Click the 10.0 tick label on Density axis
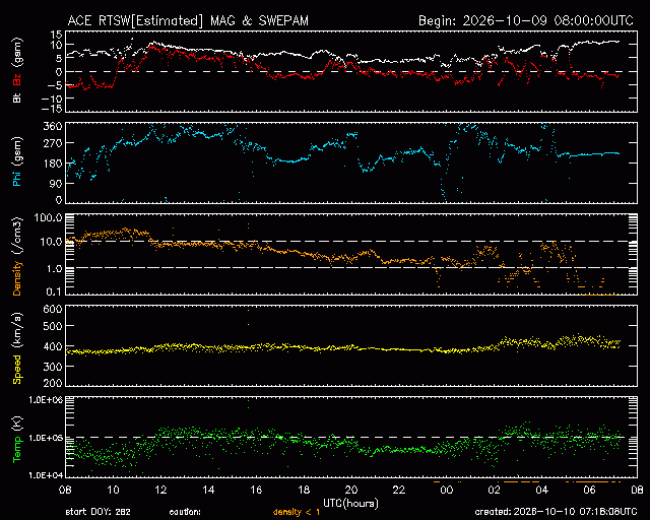This screenshot has width=650, height=520. 51,242
